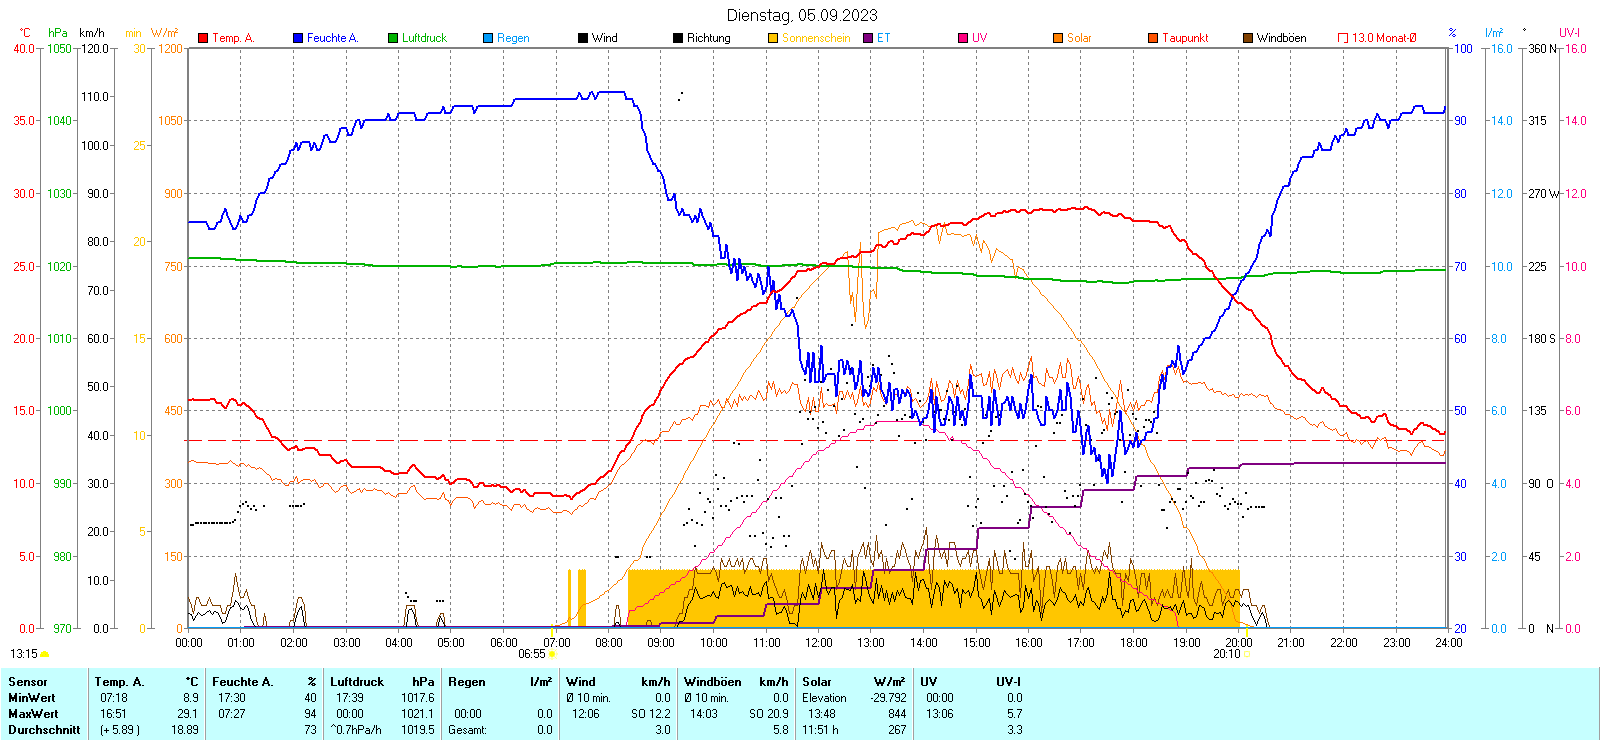1600x740 pixels.
Task: Click the blue Feuchte A. legend swatch
Action: click(x=298, y=38)
